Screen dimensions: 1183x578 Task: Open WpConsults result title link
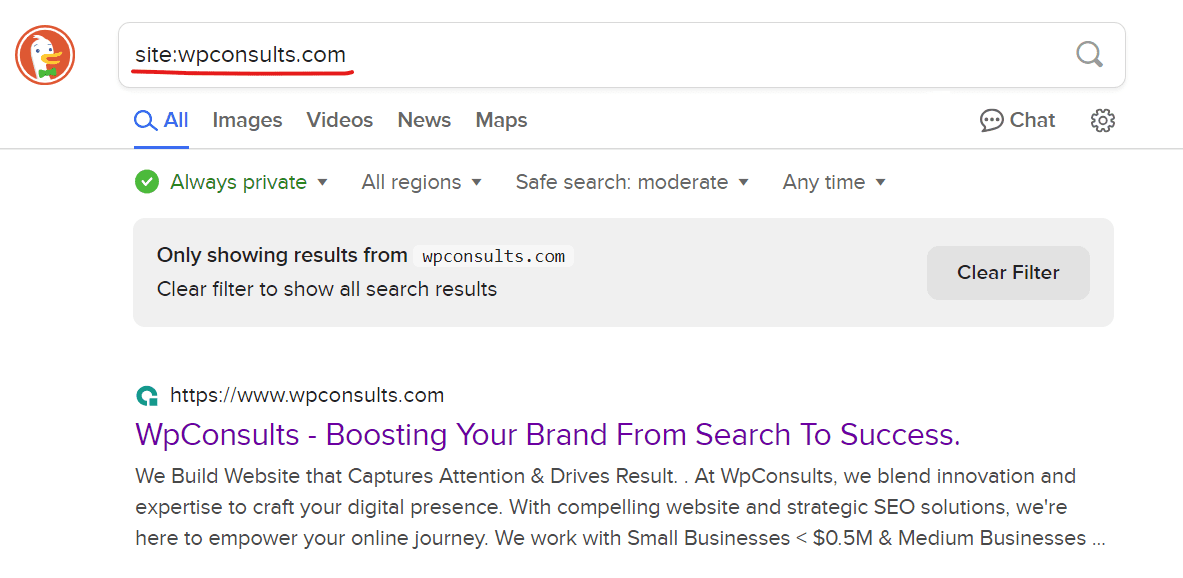pos(547,435)
